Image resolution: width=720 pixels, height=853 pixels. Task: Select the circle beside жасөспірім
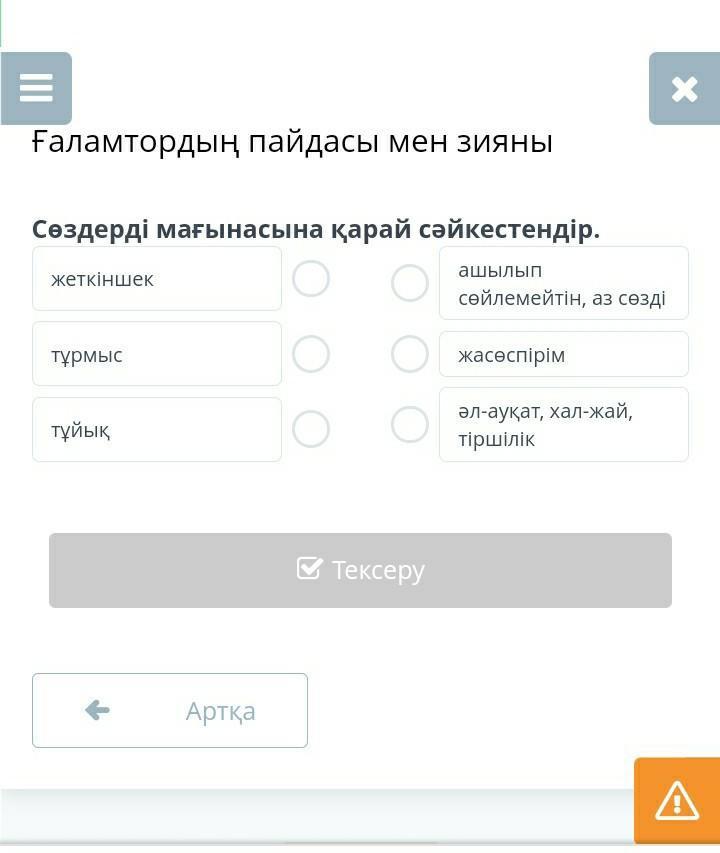click(410, 354)
